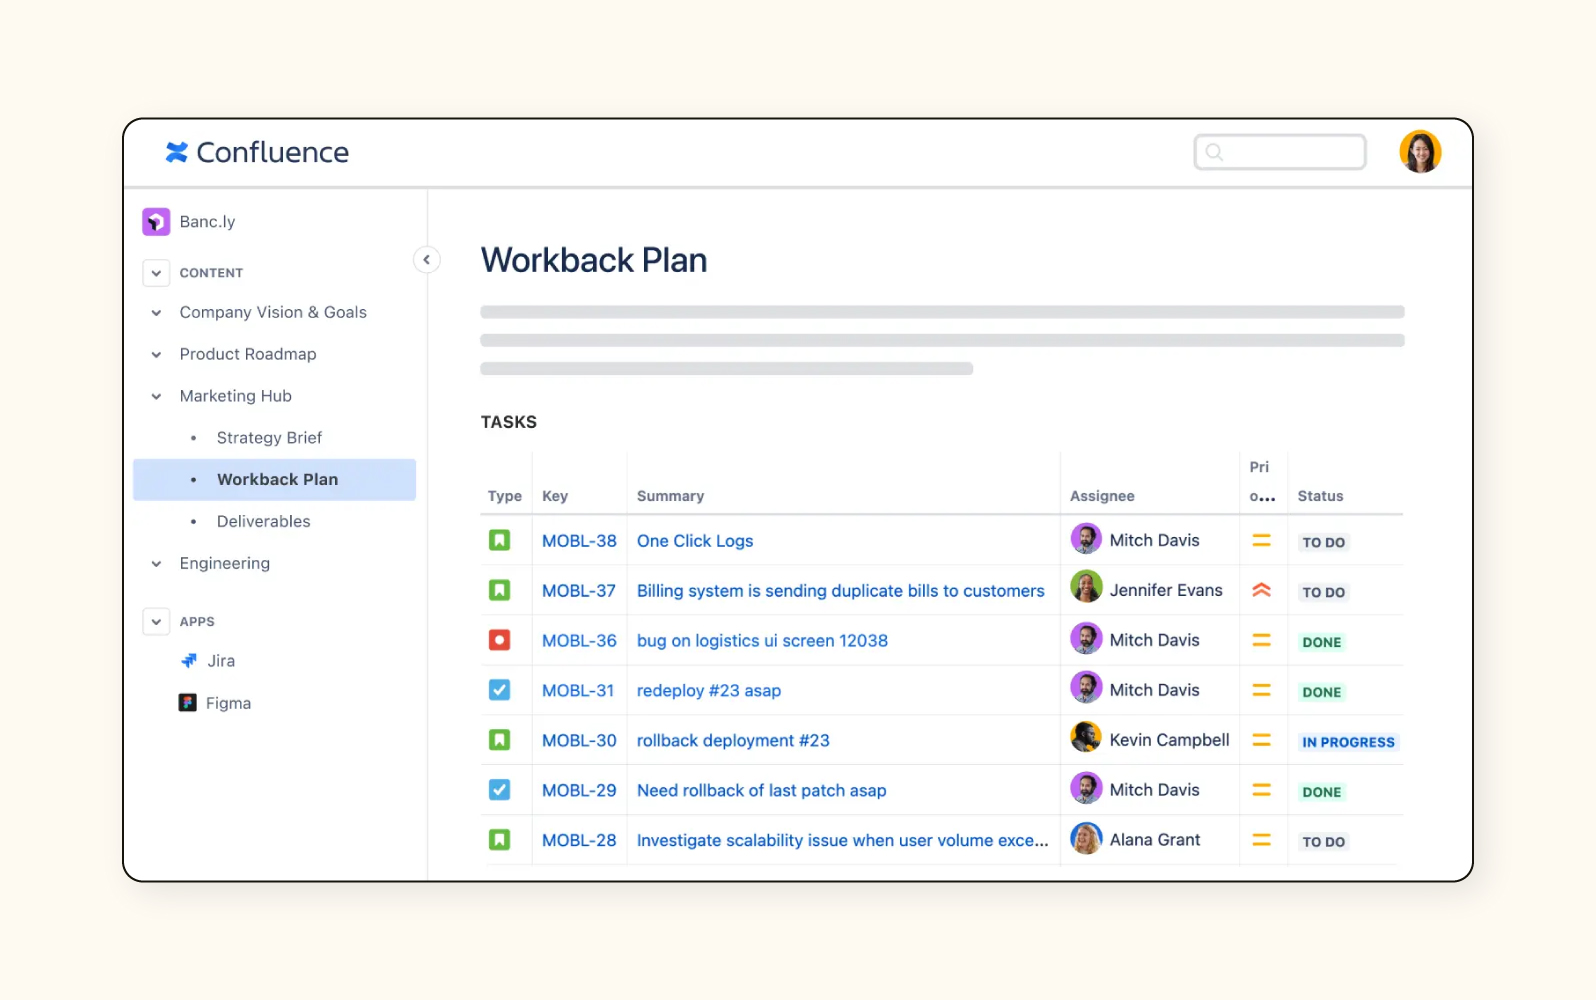Click into the search field

1280,152
